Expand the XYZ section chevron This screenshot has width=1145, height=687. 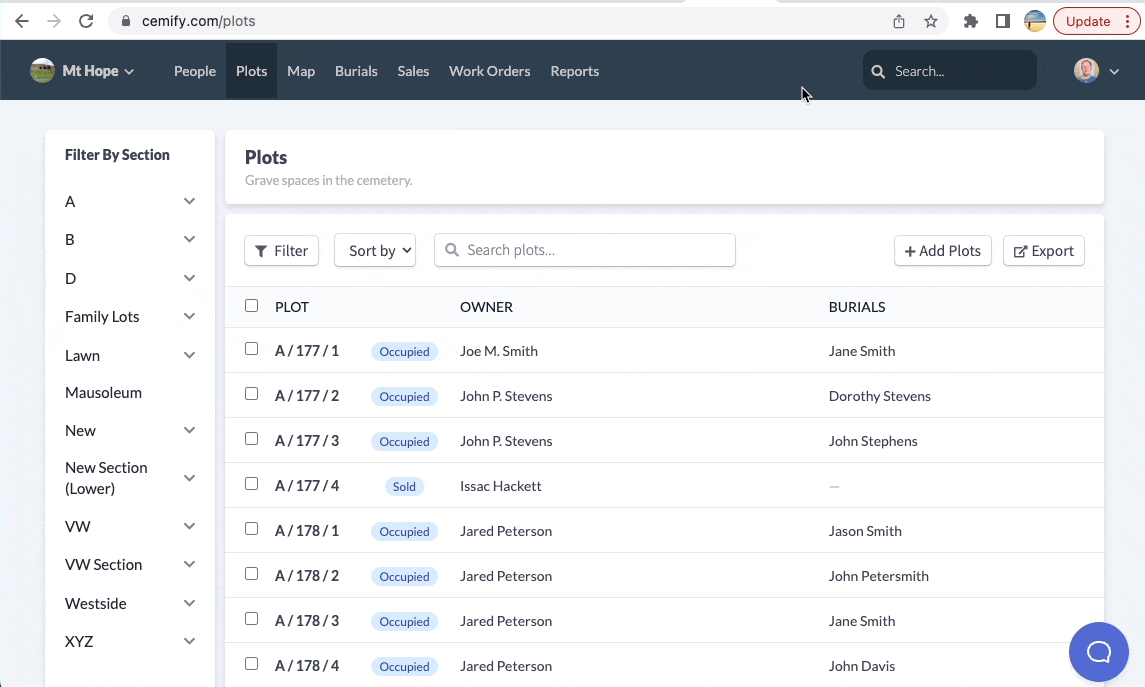click(x=189, y=641)
